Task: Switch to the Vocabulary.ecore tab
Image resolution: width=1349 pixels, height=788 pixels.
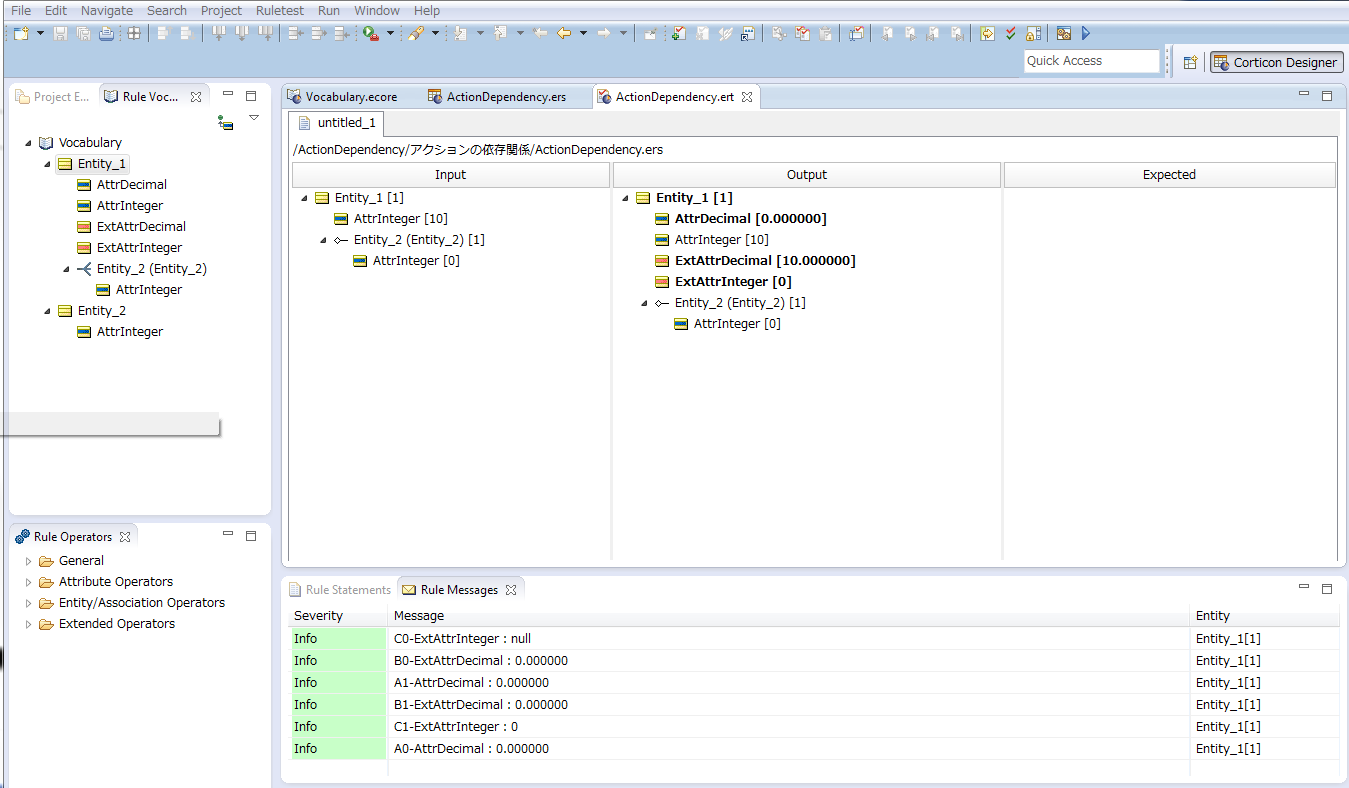Action: click(x=342, y=97)
